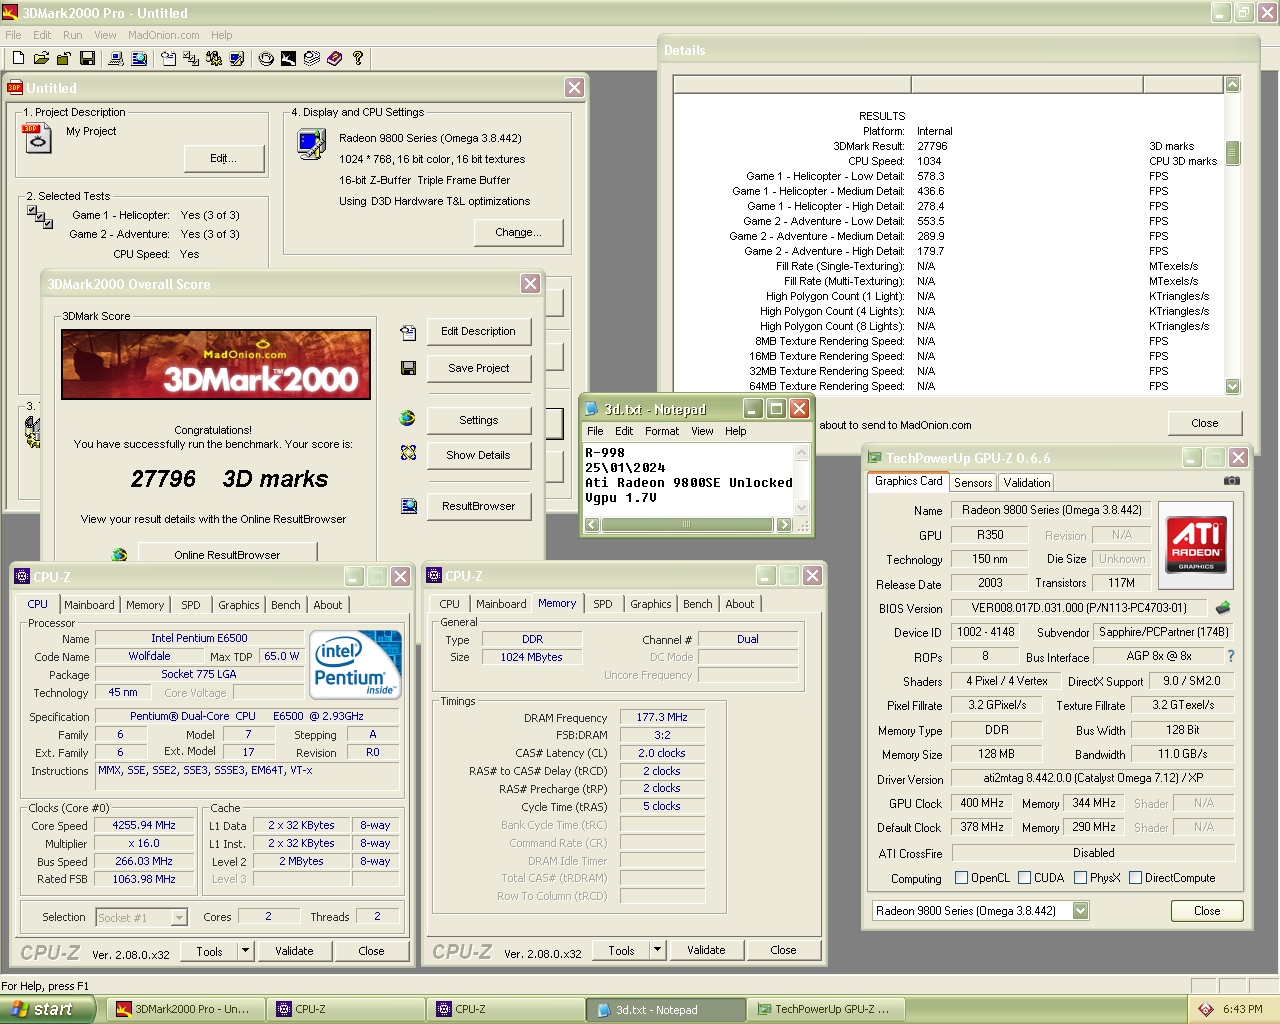The width and height of the screenshot is (1280, 1024).
Task: Click the Show Details button
Action: 479,455
